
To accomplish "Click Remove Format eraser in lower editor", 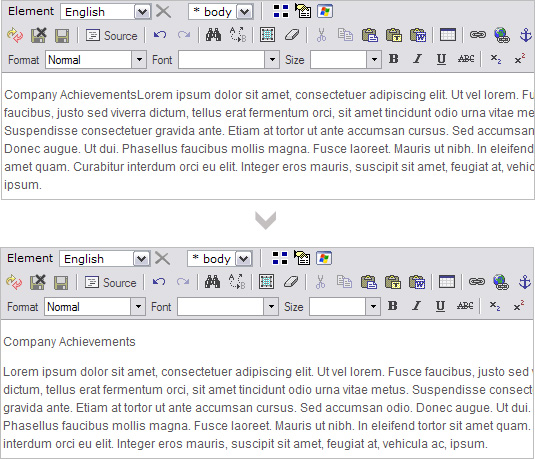I will tap(291, 282).
